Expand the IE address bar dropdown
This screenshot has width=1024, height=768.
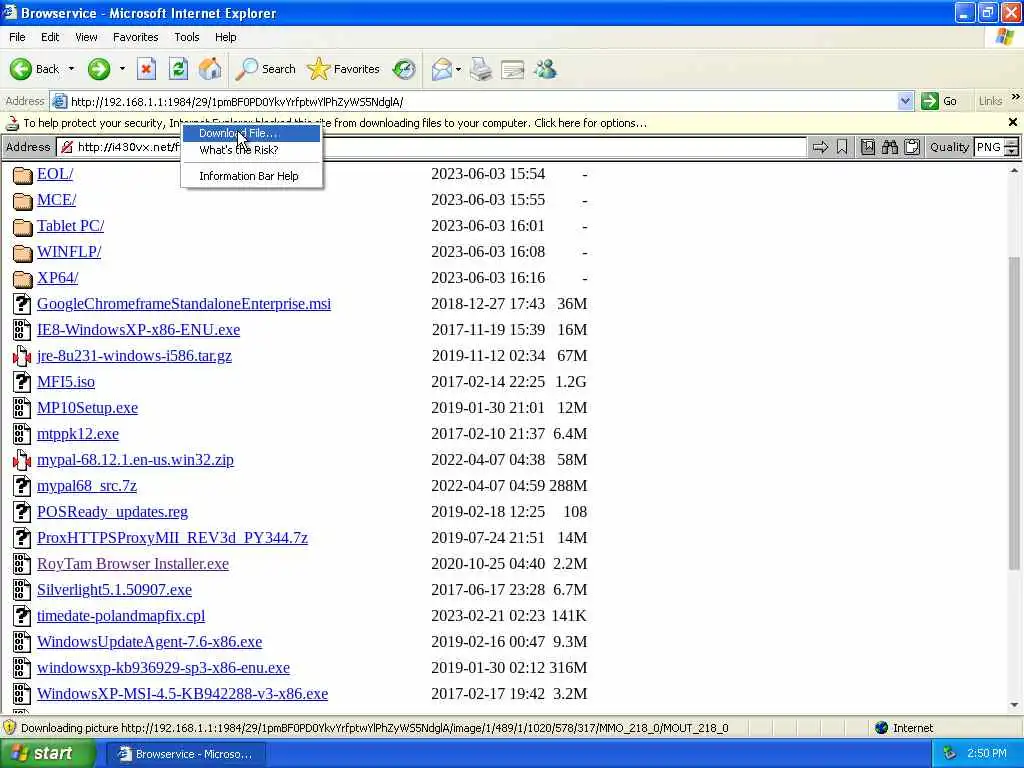(x=905, y=101)
